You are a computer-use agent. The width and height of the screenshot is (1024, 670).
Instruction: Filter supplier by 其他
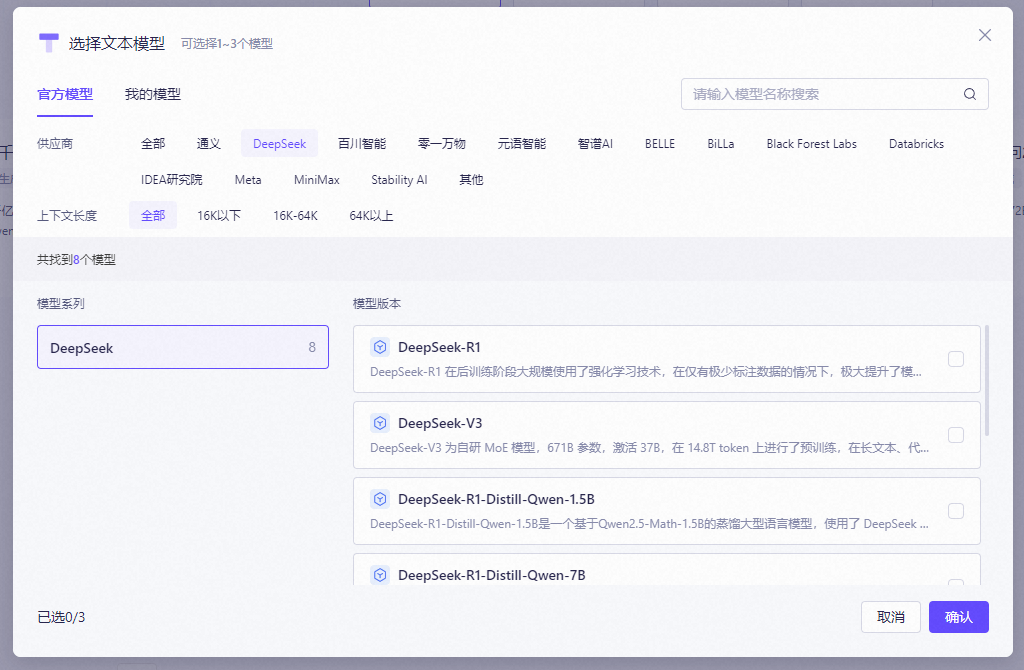point(471,180)
